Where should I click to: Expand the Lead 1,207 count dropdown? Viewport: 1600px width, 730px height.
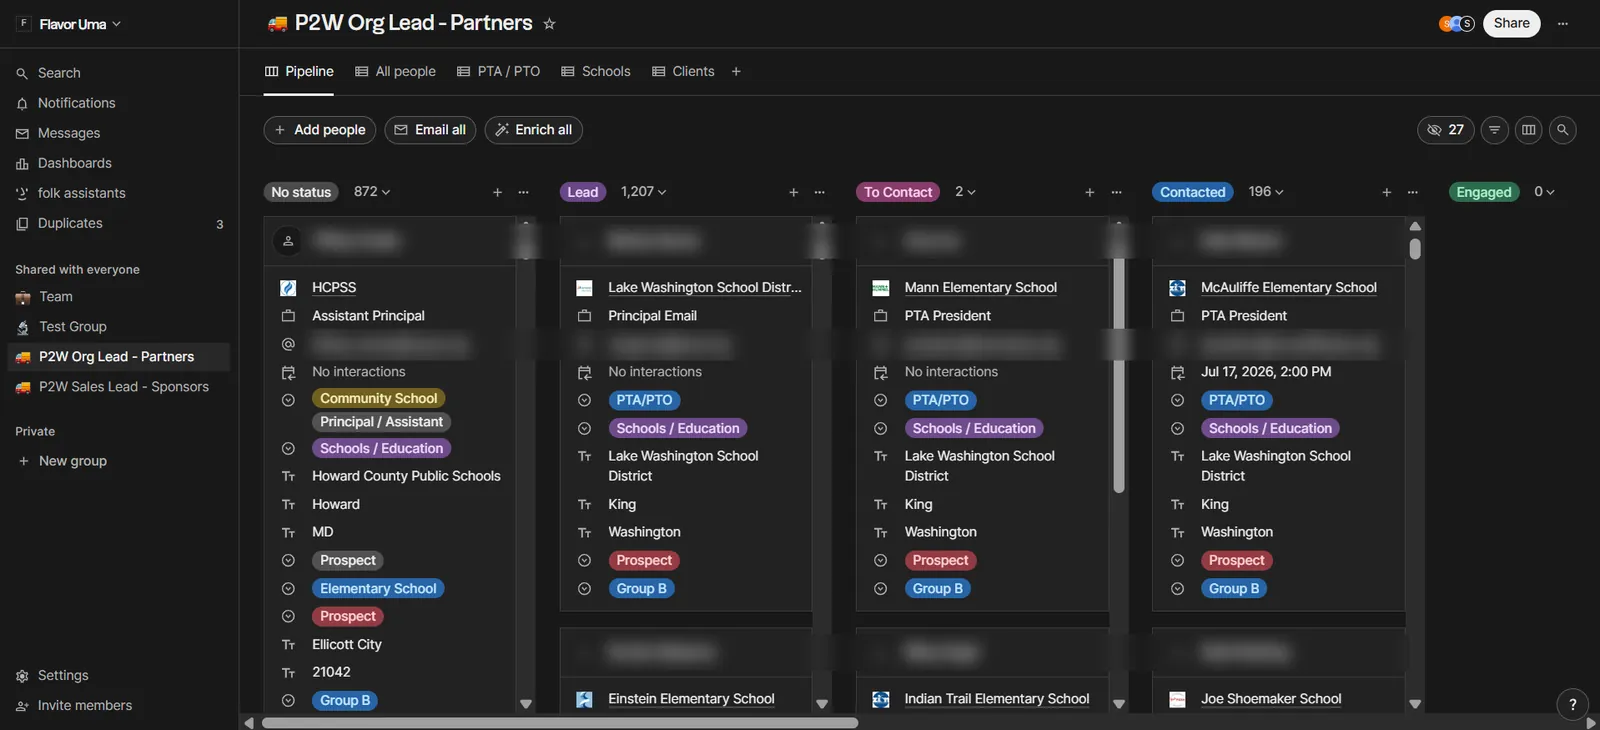(x=643, y=192)
